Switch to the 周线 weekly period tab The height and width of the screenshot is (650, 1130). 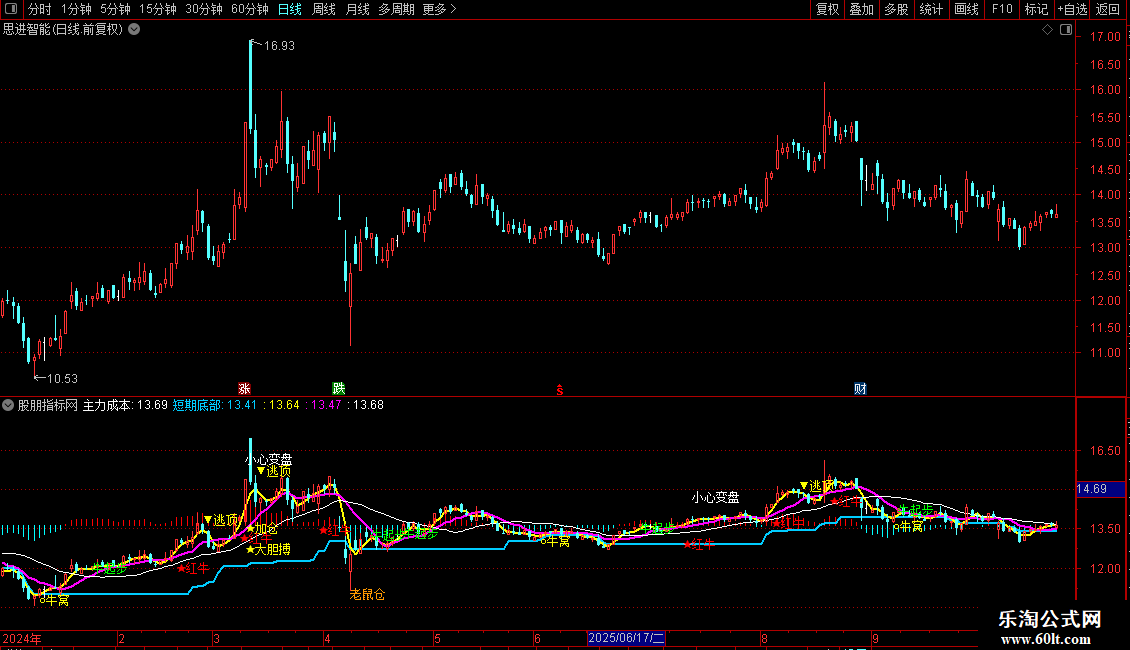(x=324, y=10)
